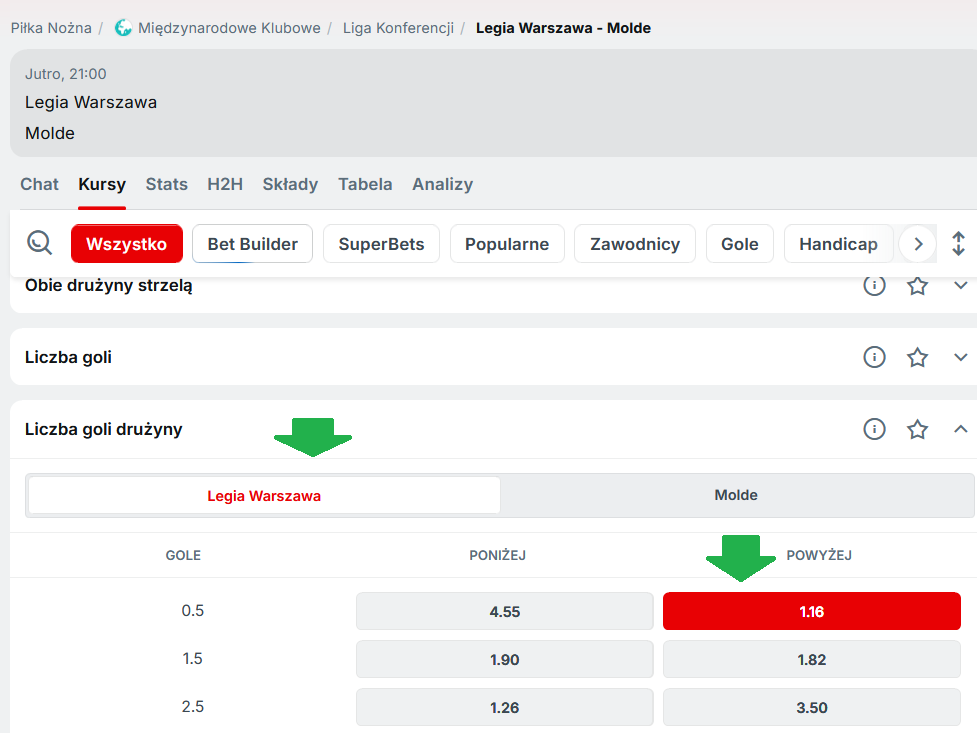Select Legia Warszawa team toggle
Image resolution: width=977 pixels, height=733 pixels.
point(264,495)
